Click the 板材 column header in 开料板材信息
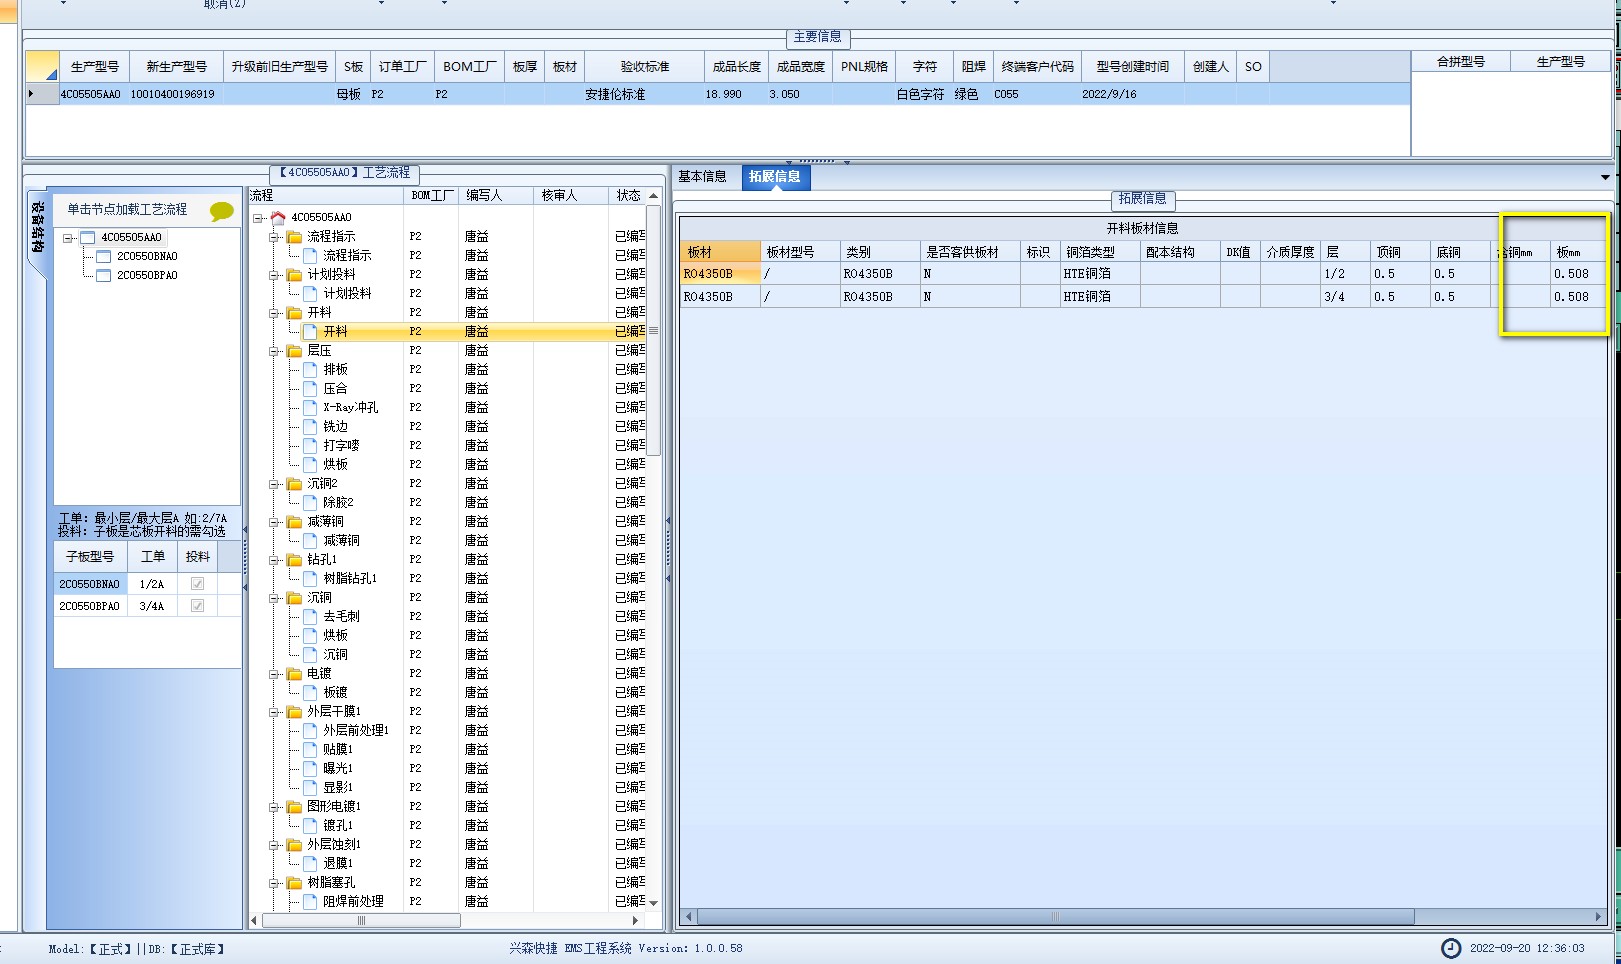Screen dimensions: 1621x964 [x=720, y=252]
